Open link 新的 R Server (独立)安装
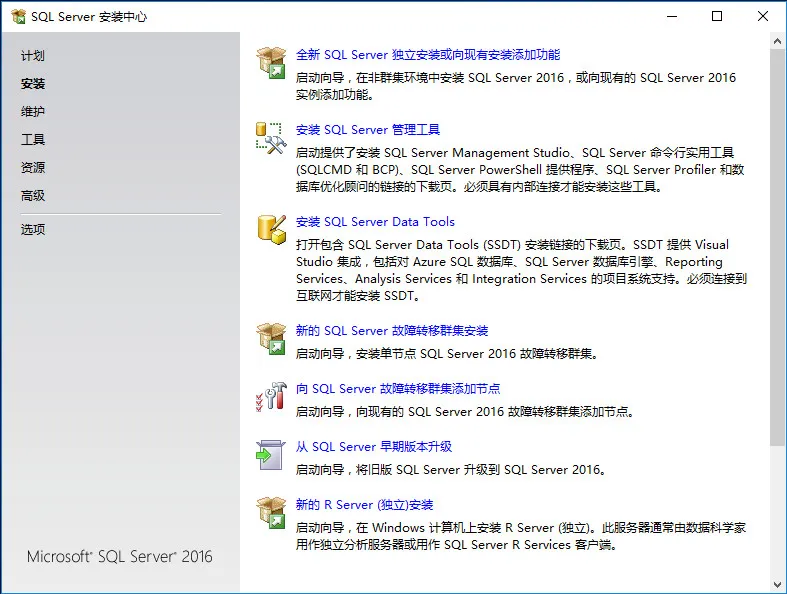Image resolution: width=787 pixels, height=594 pixels. [364, 505]
